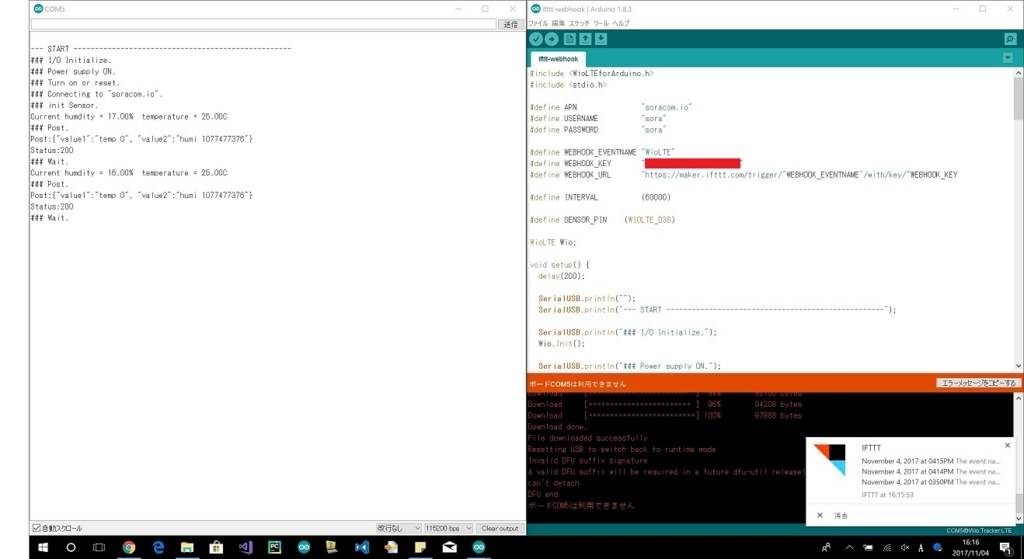Click the console scroll-down arrow in Arduino
Image resolution: width=1024 pixels, height=559 pixels.
click(1019, 520)
